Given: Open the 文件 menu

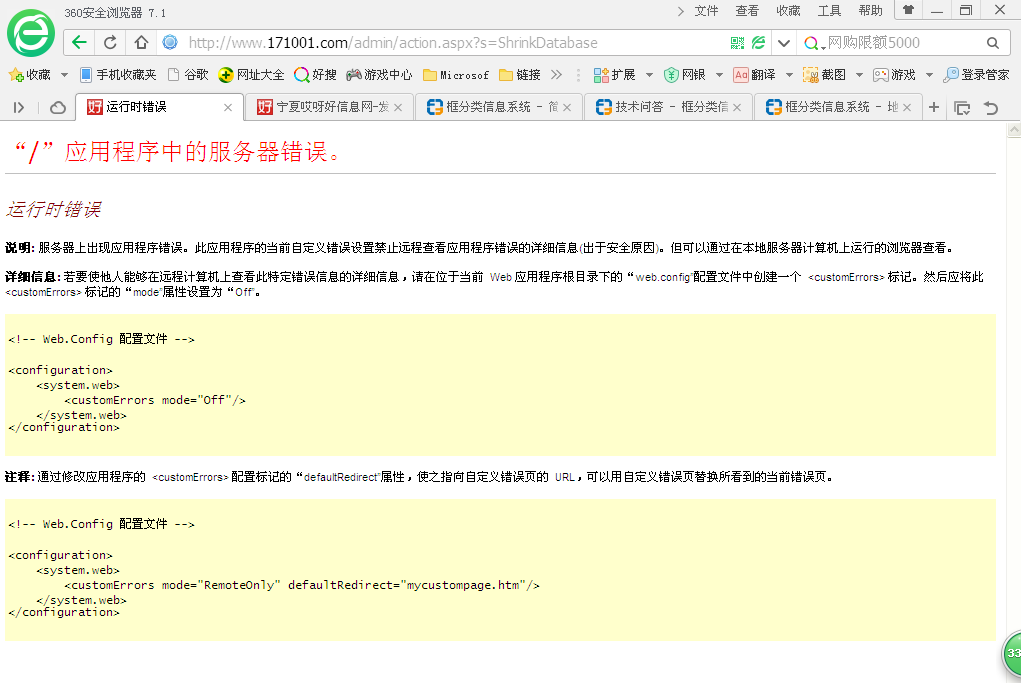Looking at the screenshot, I should click(x=706, y=10).
